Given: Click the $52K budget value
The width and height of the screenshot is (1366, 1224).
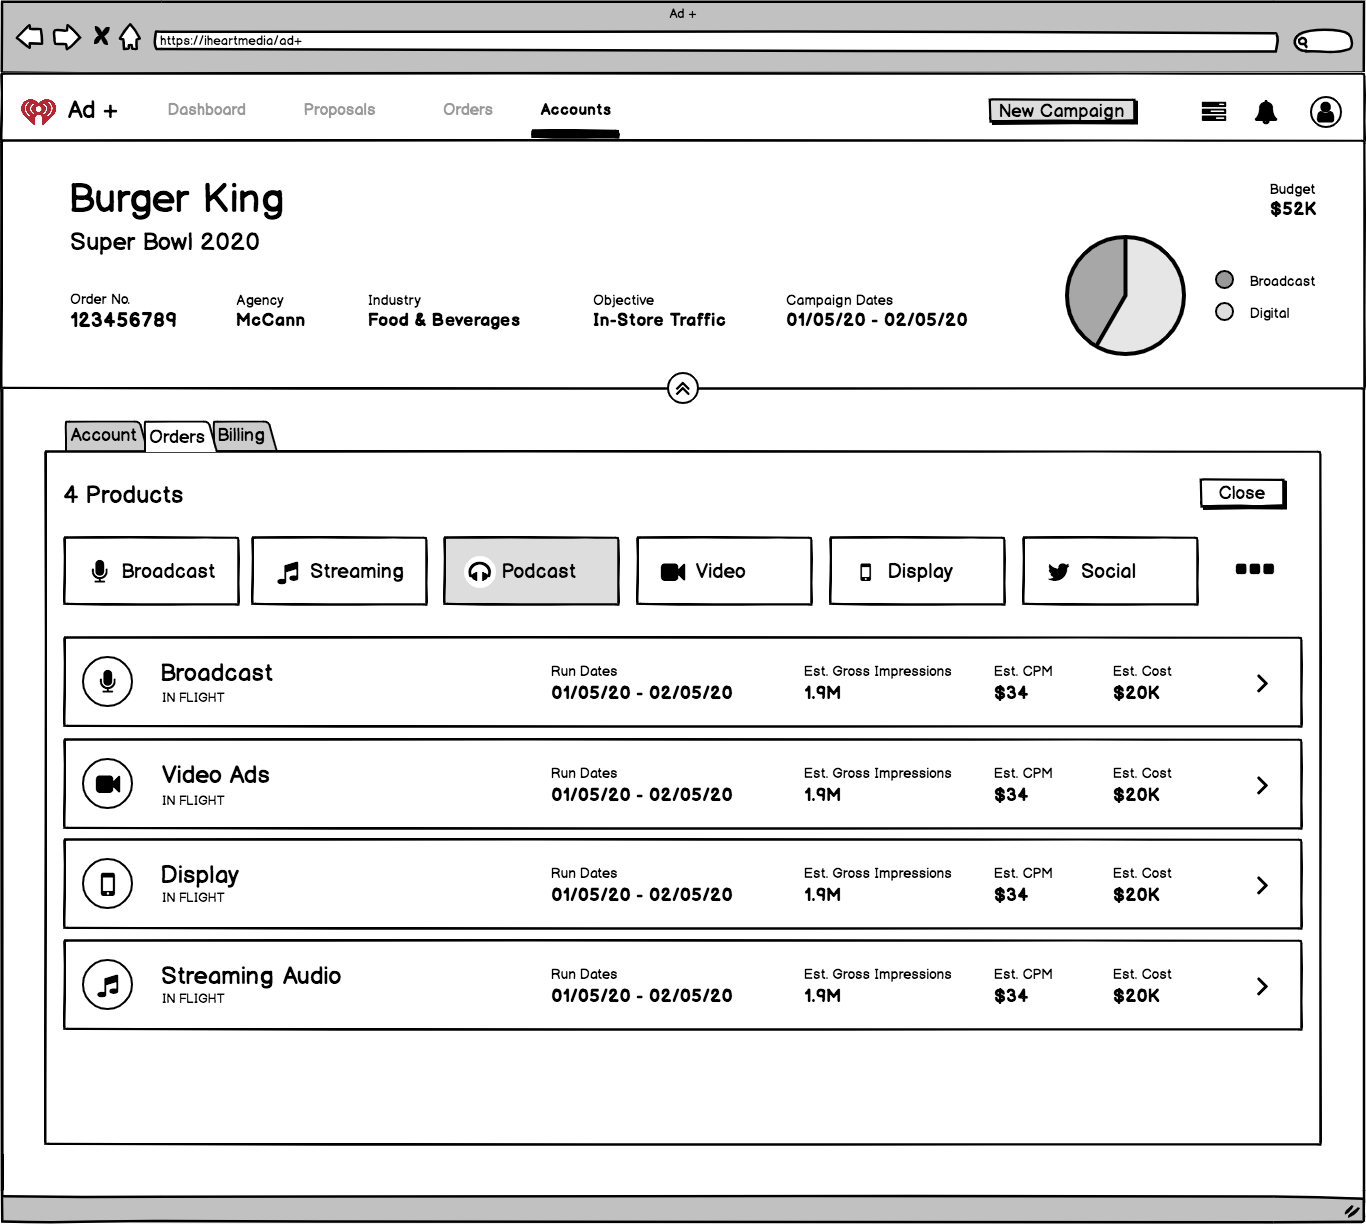Looking at the screenshot, I should click(x=1293, y=209).
